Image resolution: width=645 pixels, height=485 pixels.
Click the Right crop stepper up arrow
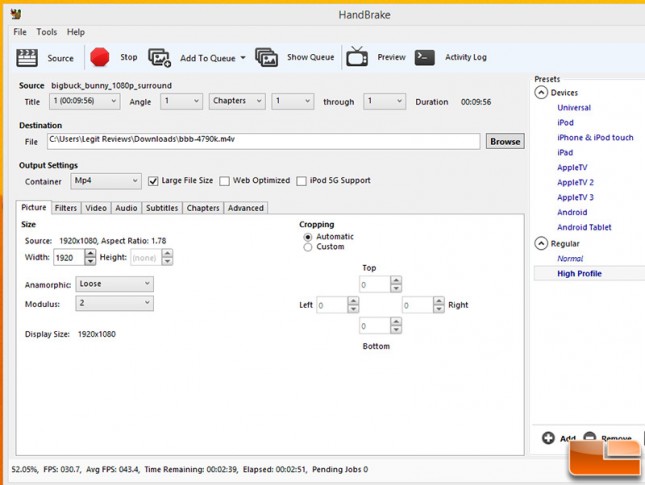tap(439, 301)
